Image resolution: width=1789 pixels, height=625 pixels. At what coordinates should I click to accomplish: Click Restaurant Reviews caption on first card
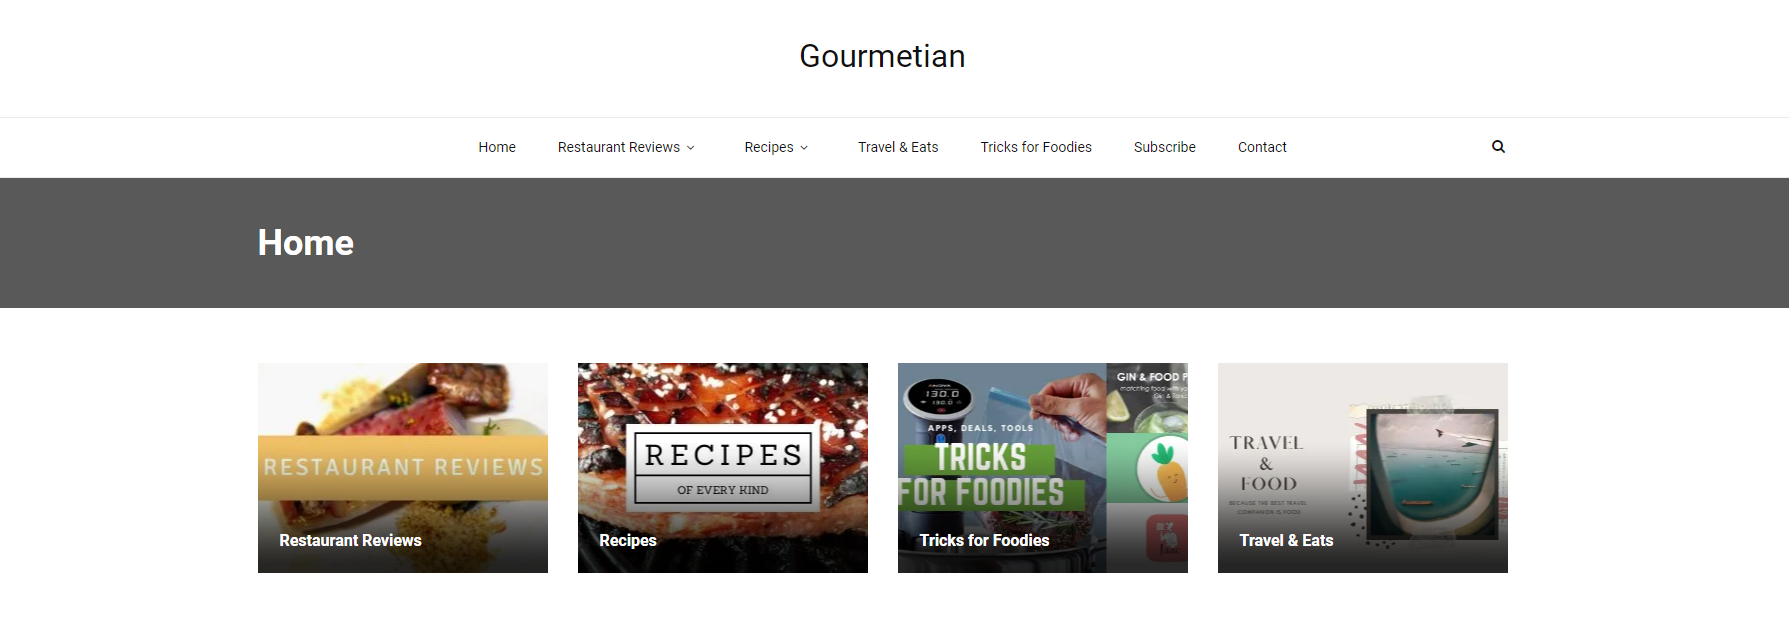click(350, 540)
